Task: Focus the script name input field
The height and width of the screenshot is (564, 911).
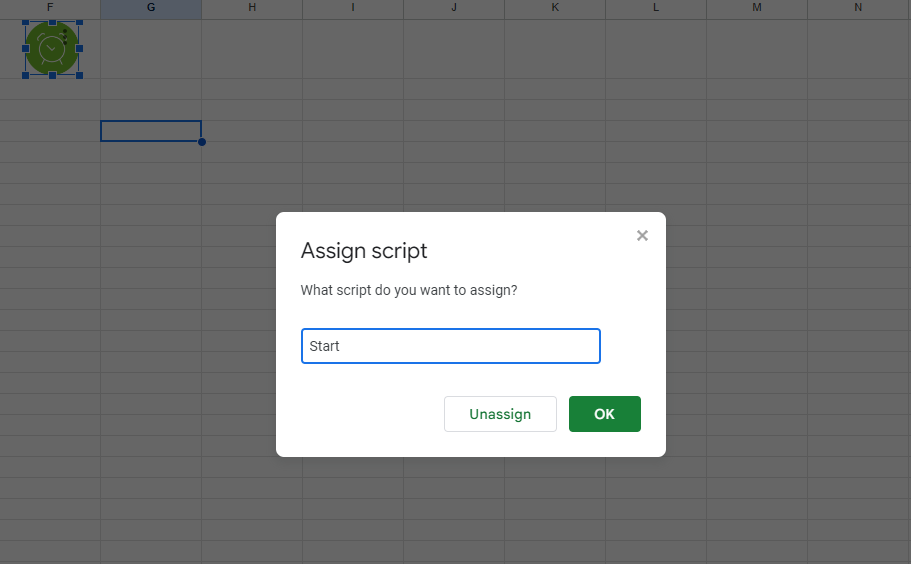Action: [450, 346]
